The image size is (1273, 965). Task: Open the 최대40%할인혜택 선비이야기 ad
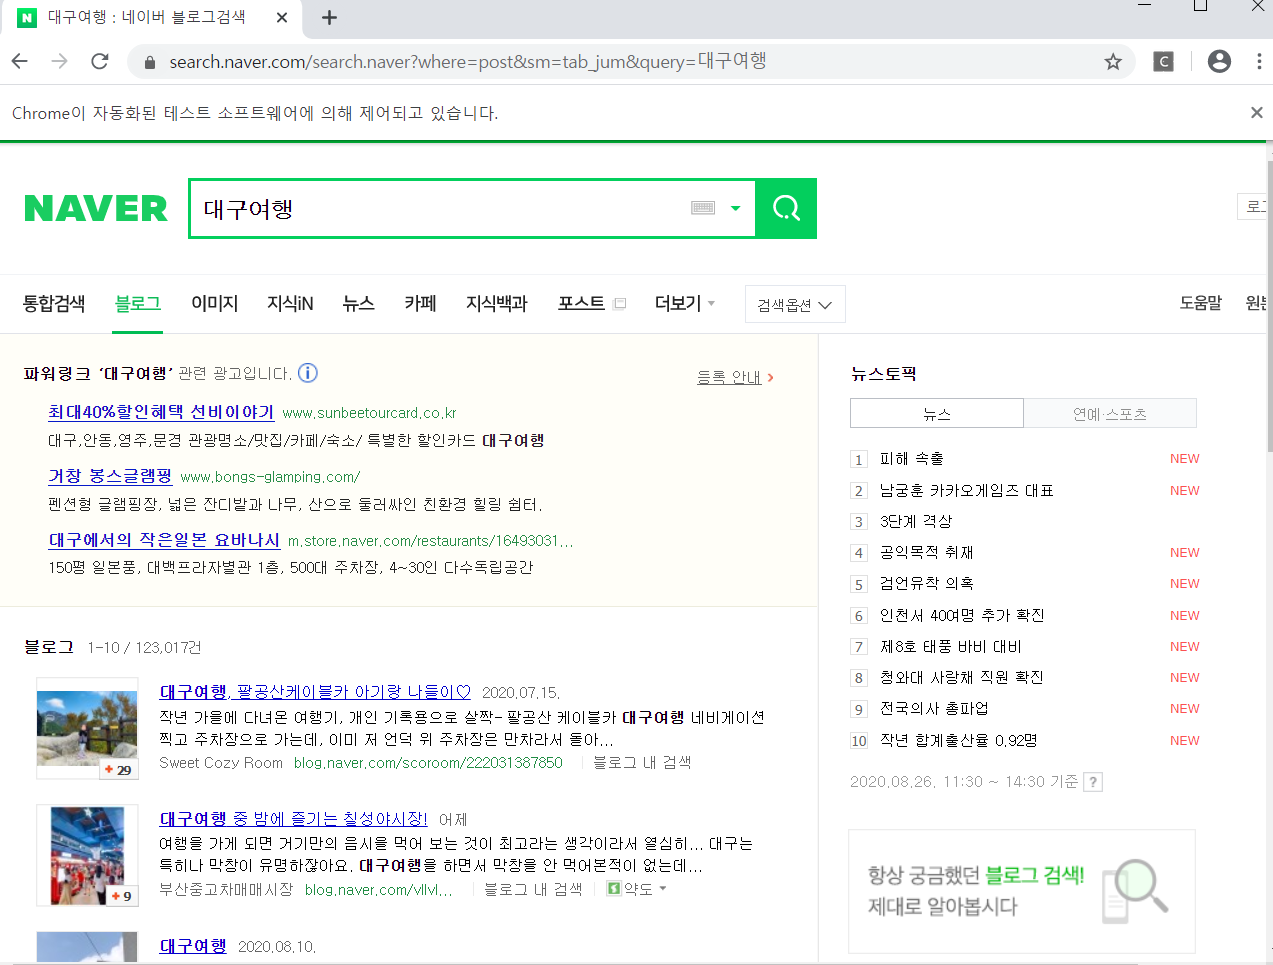click(161, 412)
